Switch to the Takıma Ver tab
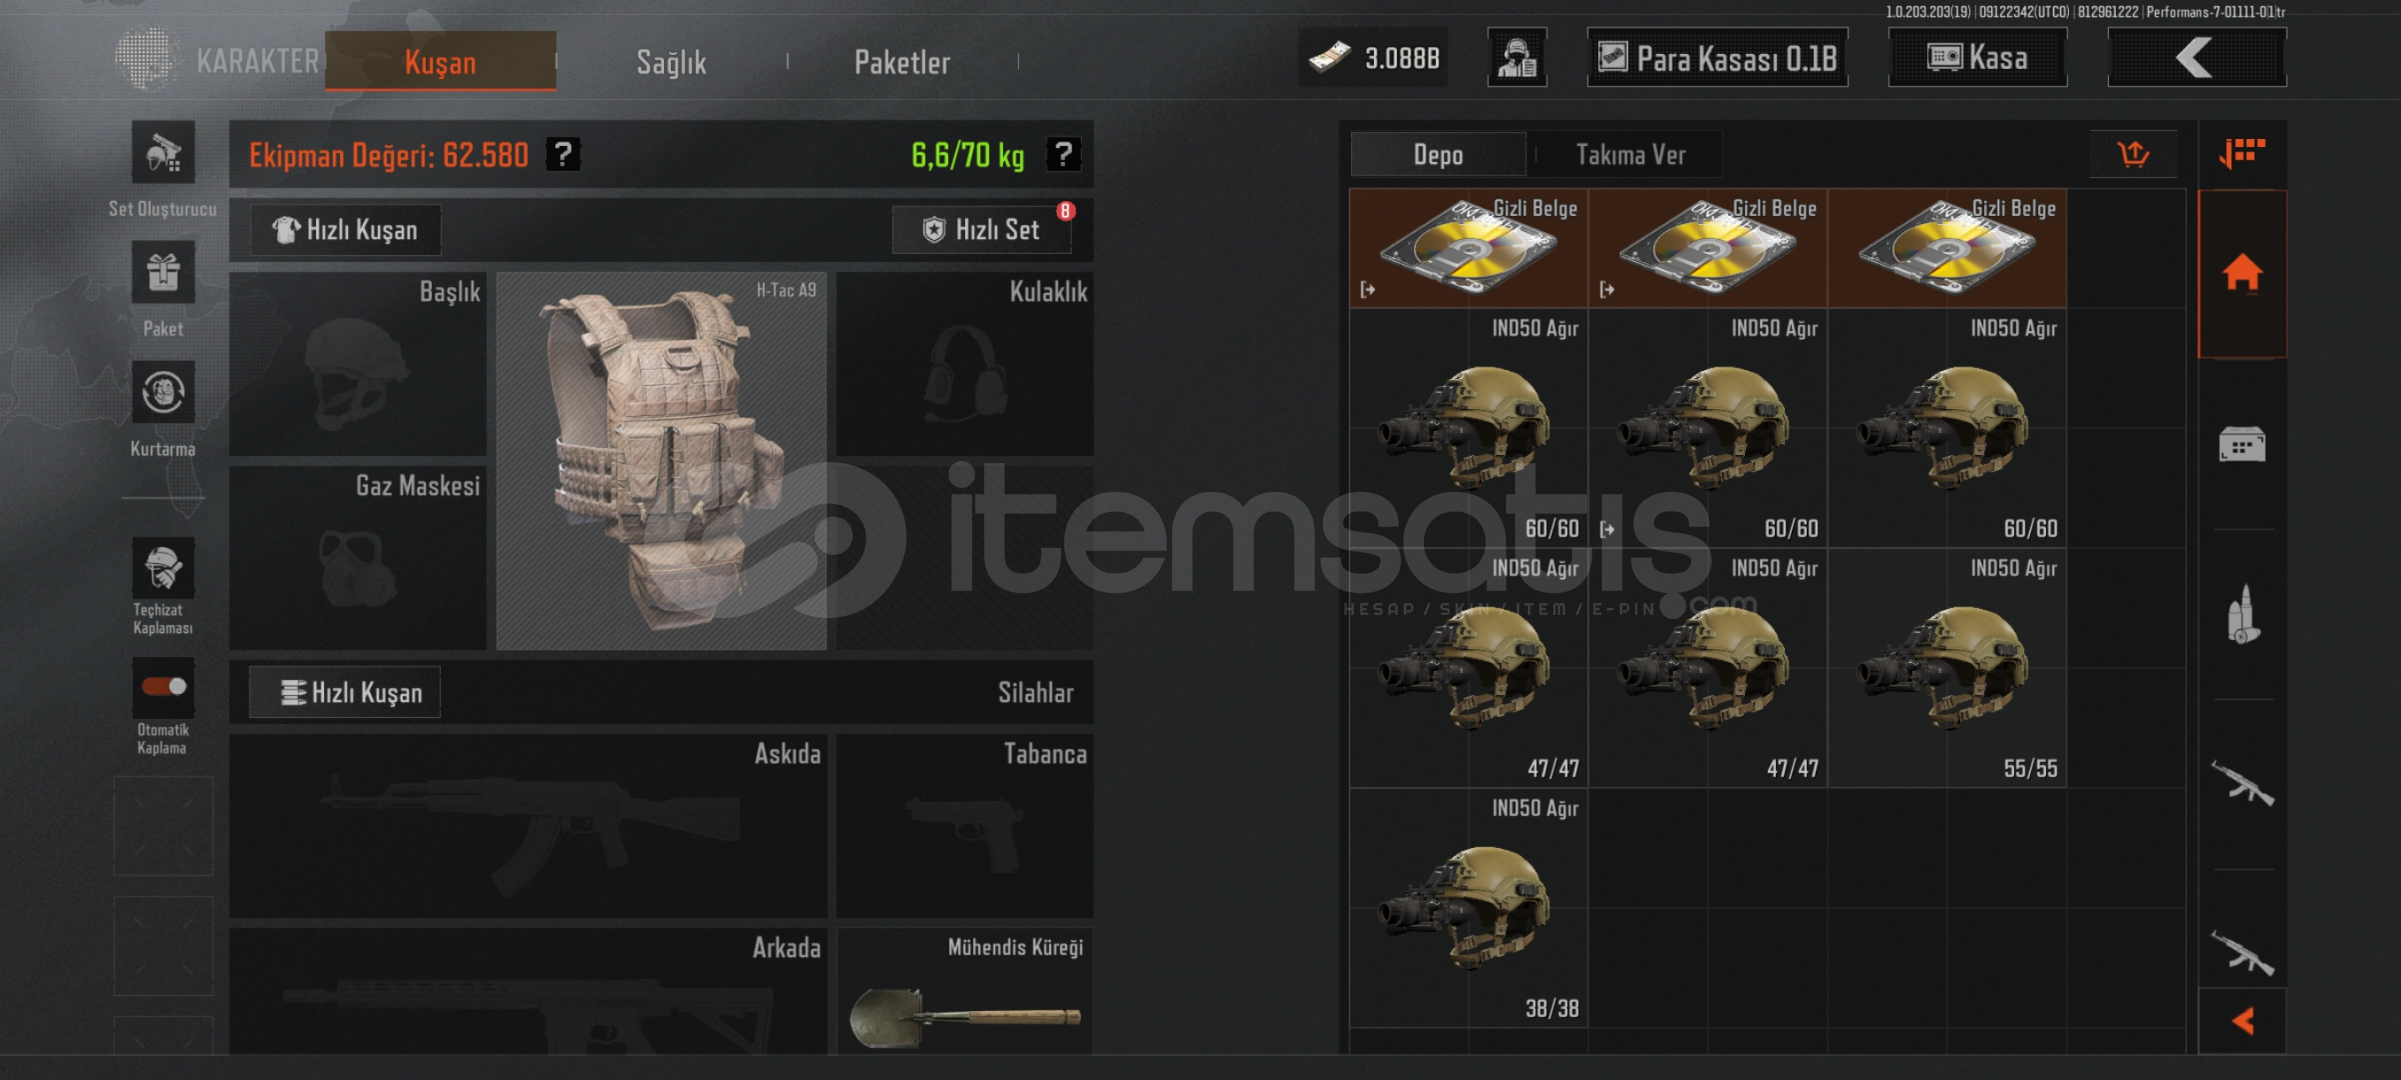Screen dimensions: 2401x1080 point(1630,155)
